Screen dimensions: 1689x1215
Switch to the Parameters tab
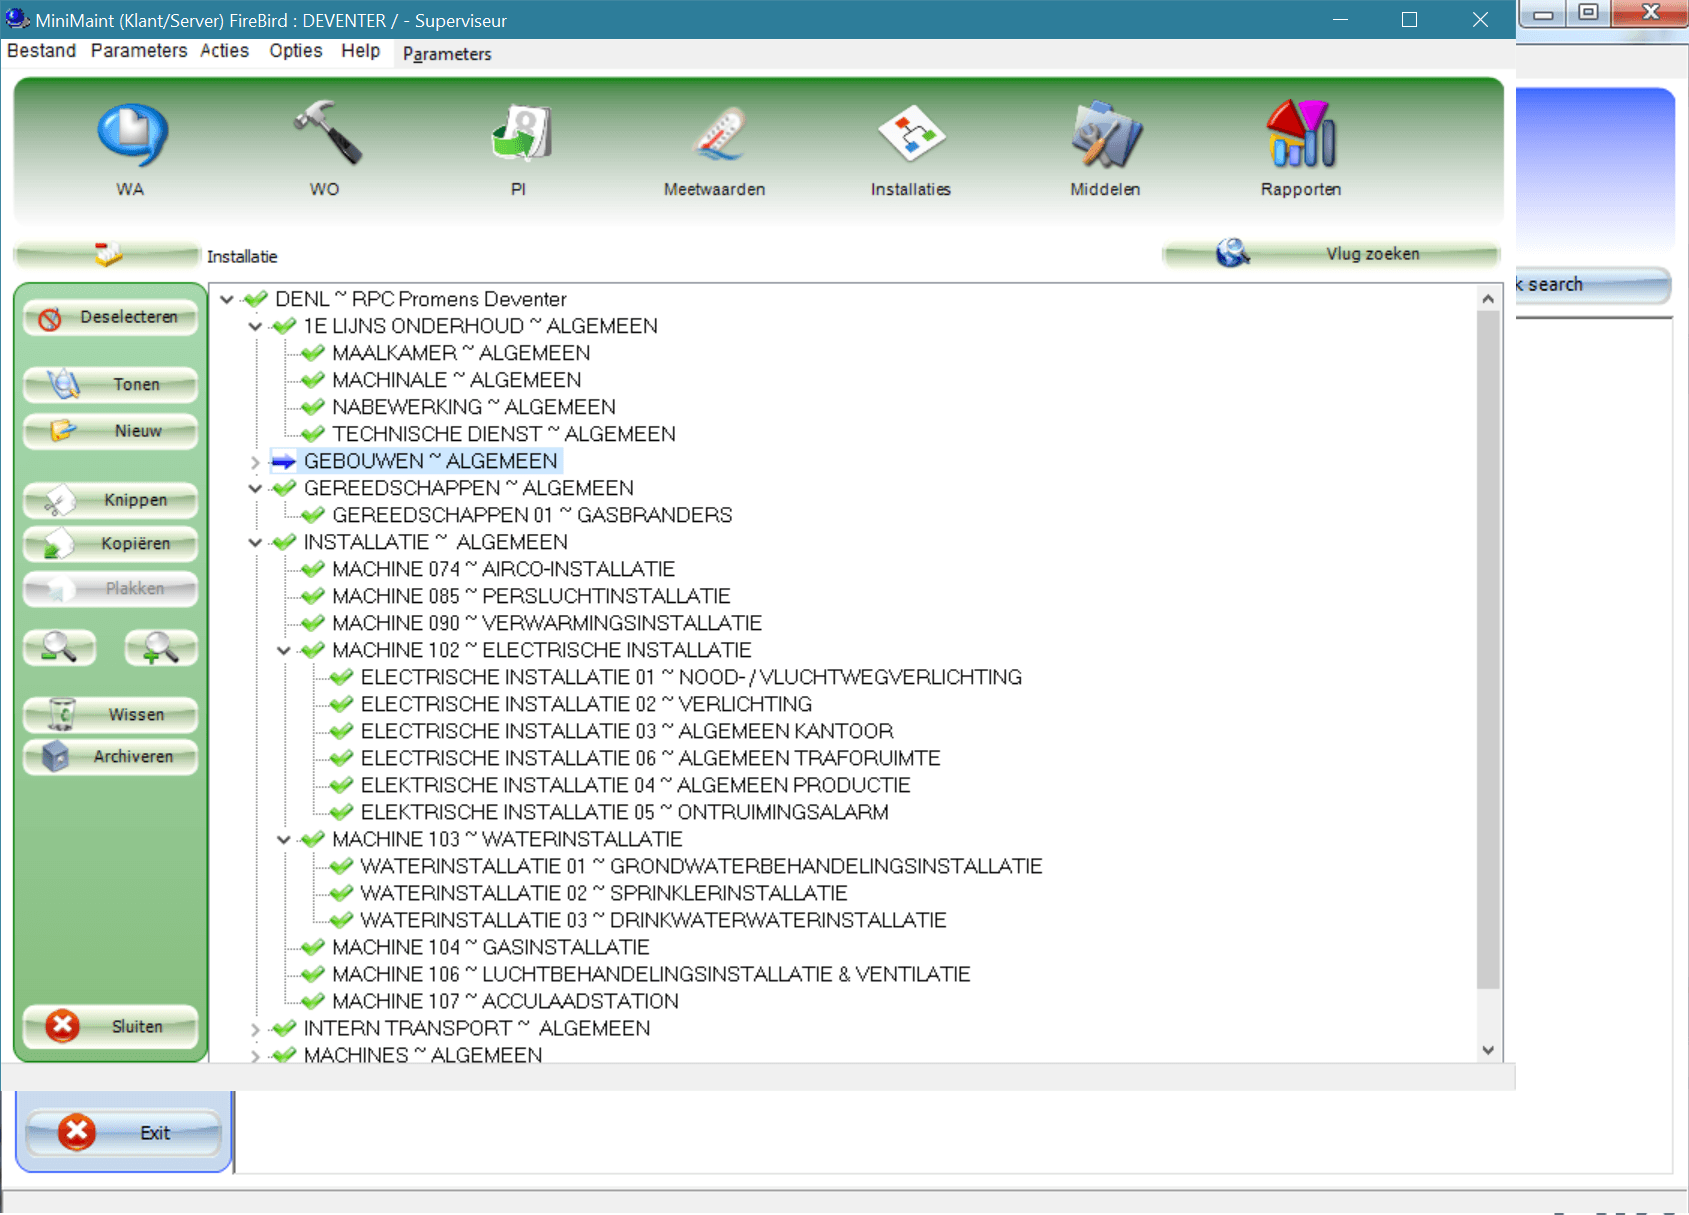point(446,54)
